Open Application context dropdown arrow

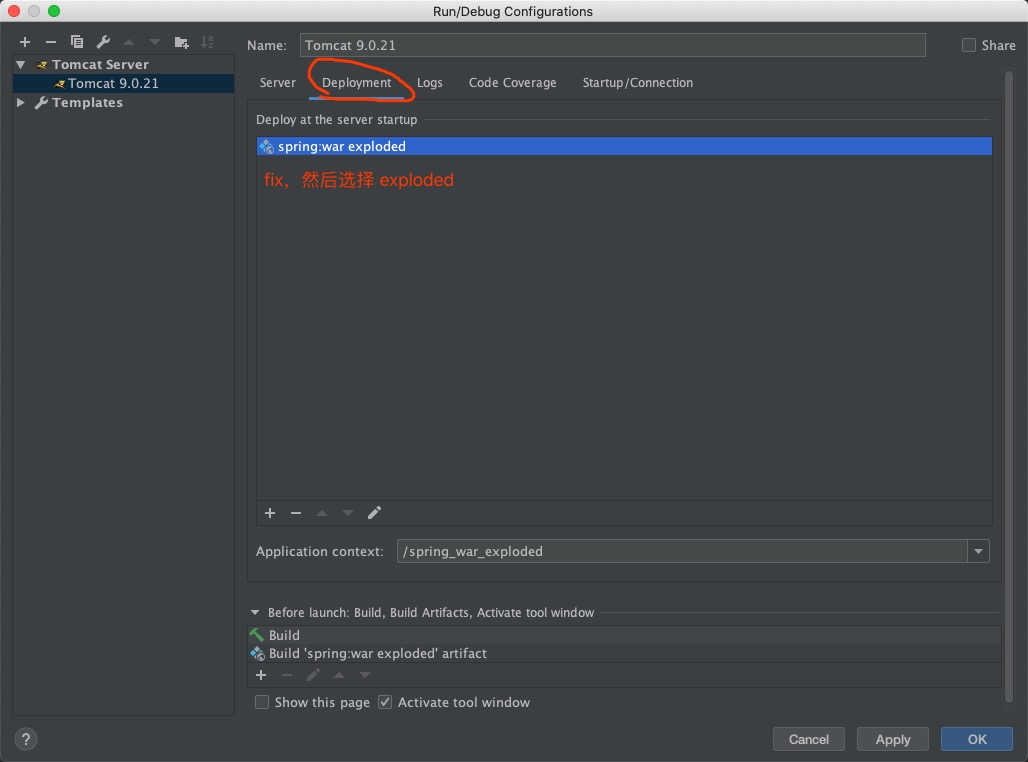[978, 551]
